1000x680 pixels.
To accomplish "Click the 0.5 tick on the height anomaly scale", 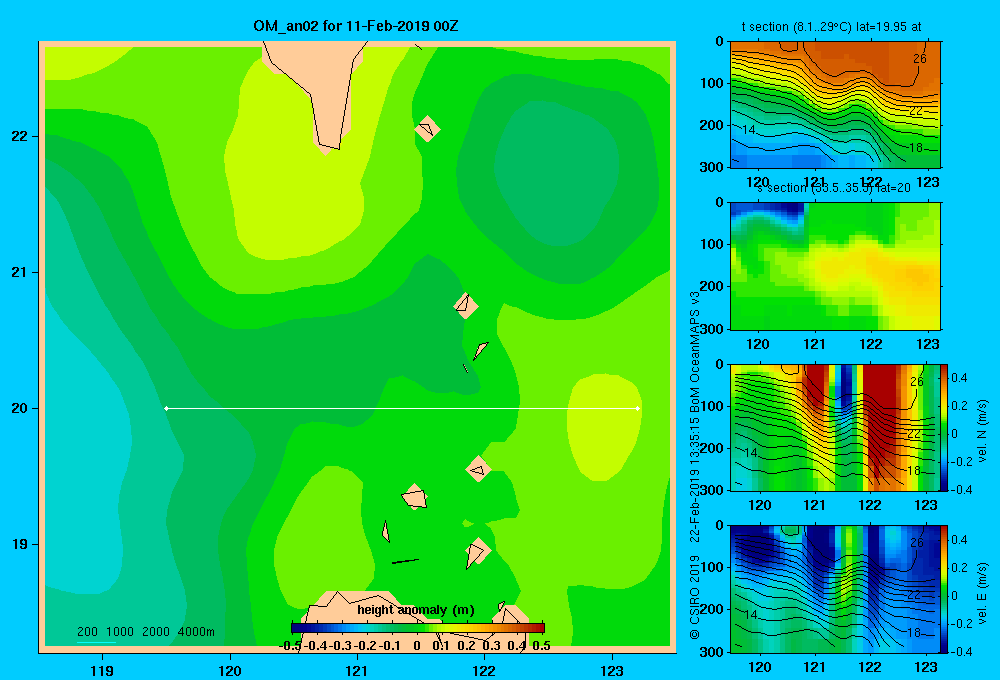I will pos(541,646).
